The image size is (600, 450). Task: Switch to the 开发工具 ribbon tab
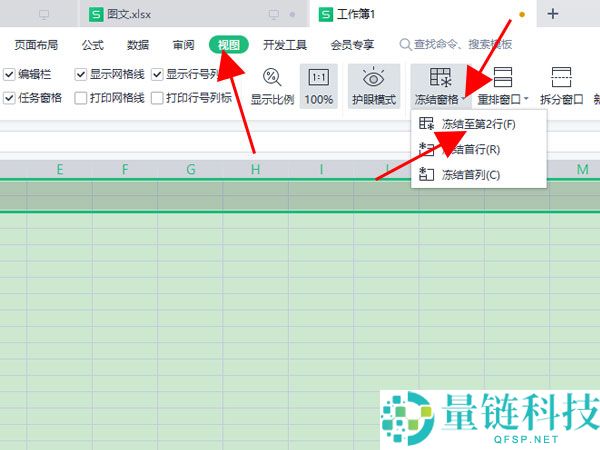283,45
